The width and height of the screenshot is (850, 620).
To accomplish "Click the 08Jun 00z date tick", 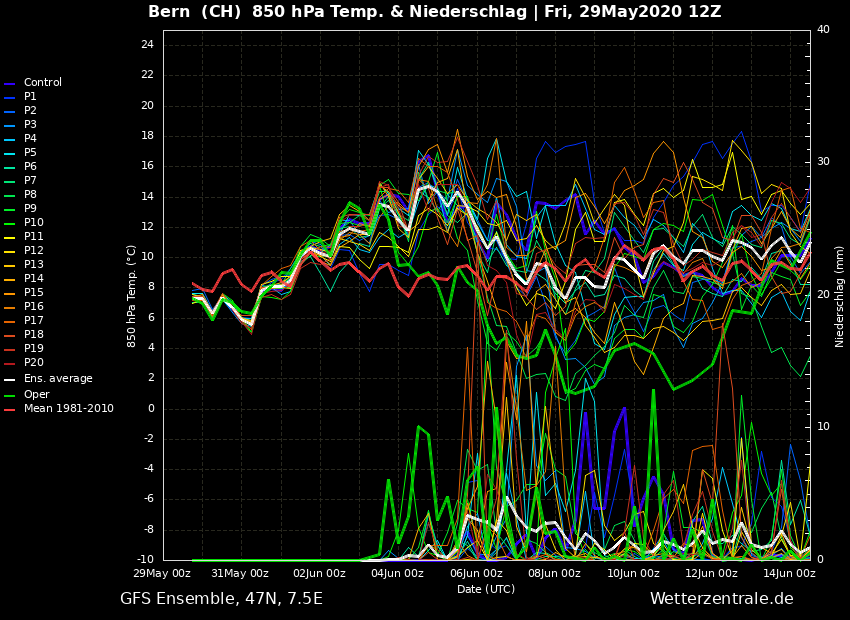I will point(554,574).
